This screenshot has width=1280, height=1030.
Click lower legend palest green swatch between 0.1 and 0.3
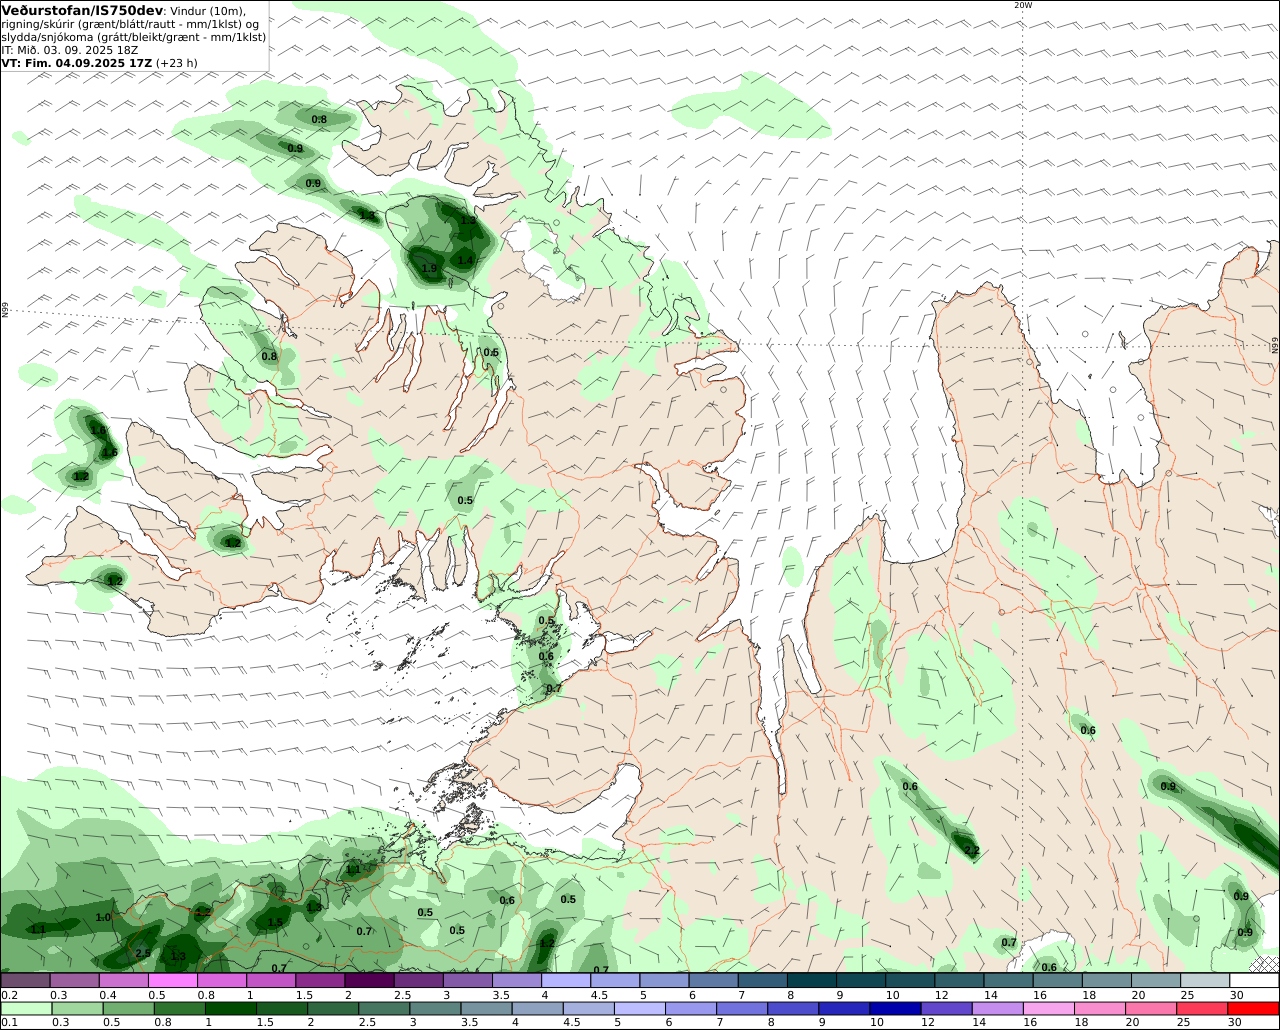[26, 1009]
